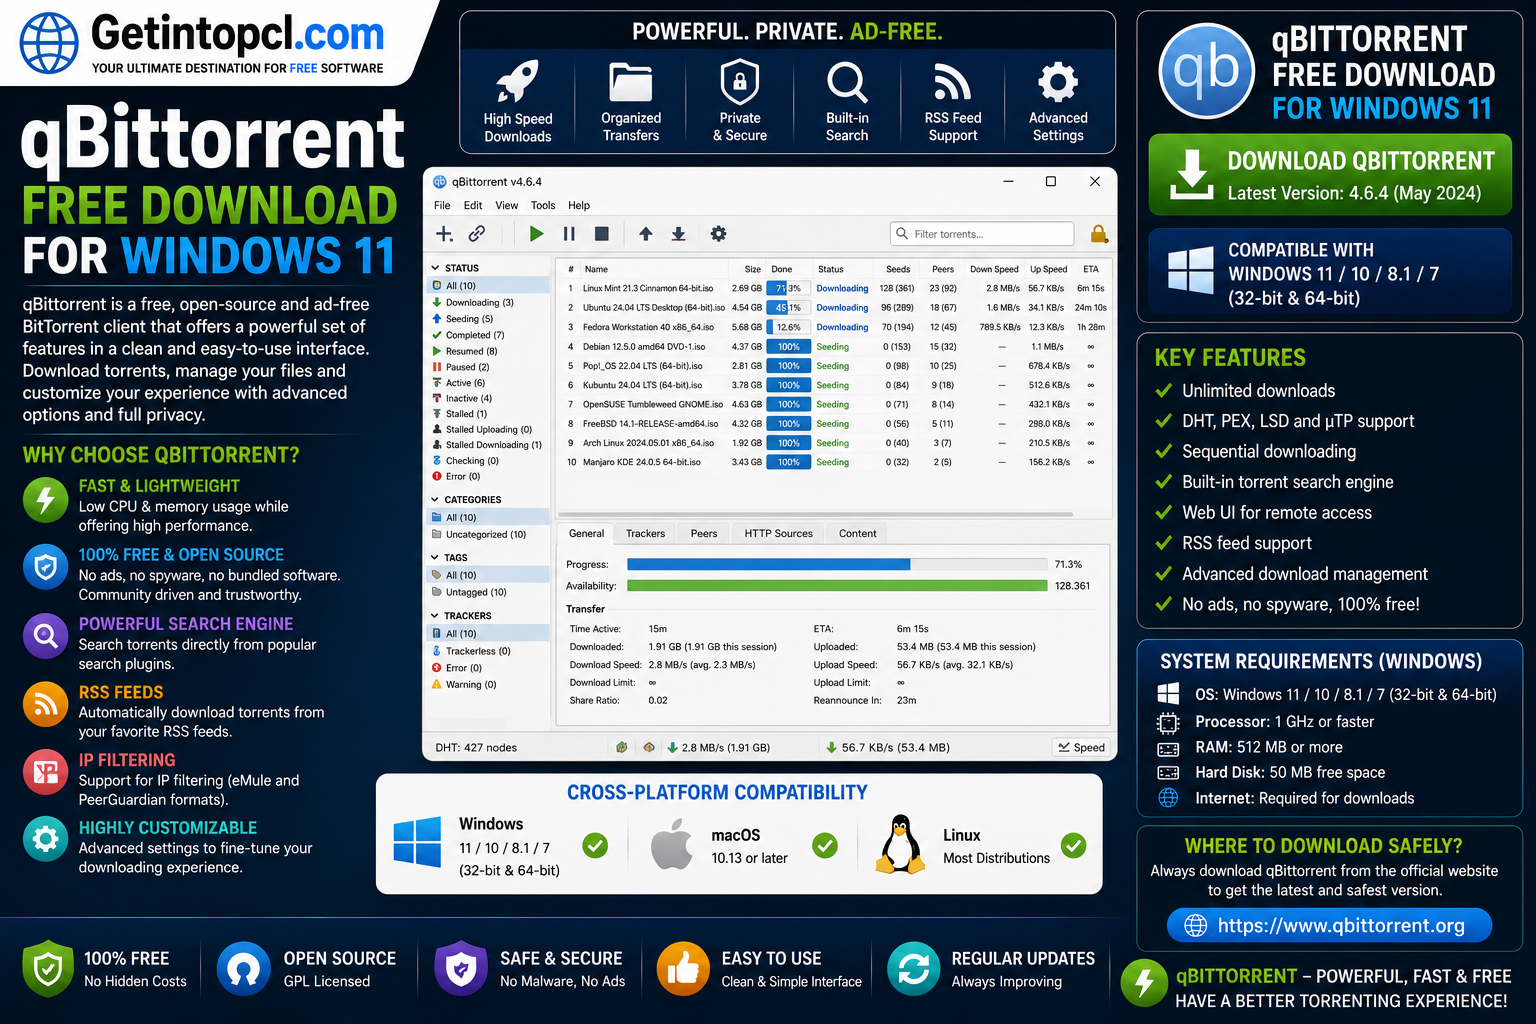Switch to the Peers tab
Viewport: 1536px width, 1024px height.
pyautogui.click(x=704, y=533)
